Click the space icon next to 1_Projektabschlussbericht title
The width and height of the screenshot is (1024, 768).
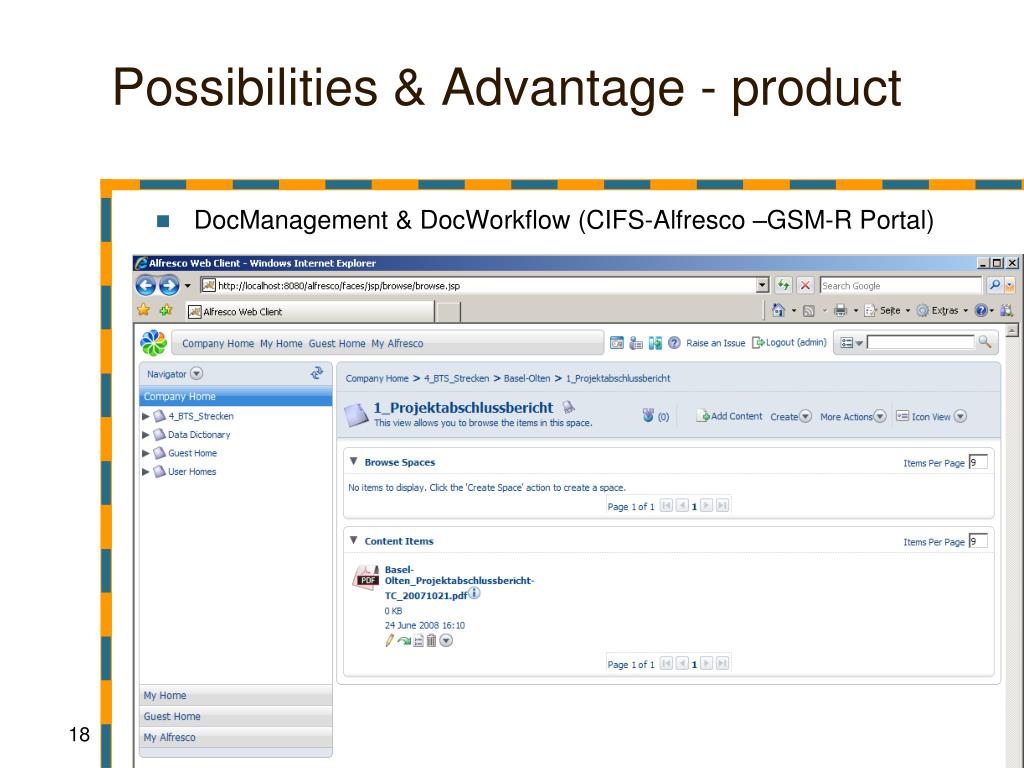(x=356, y=415)
